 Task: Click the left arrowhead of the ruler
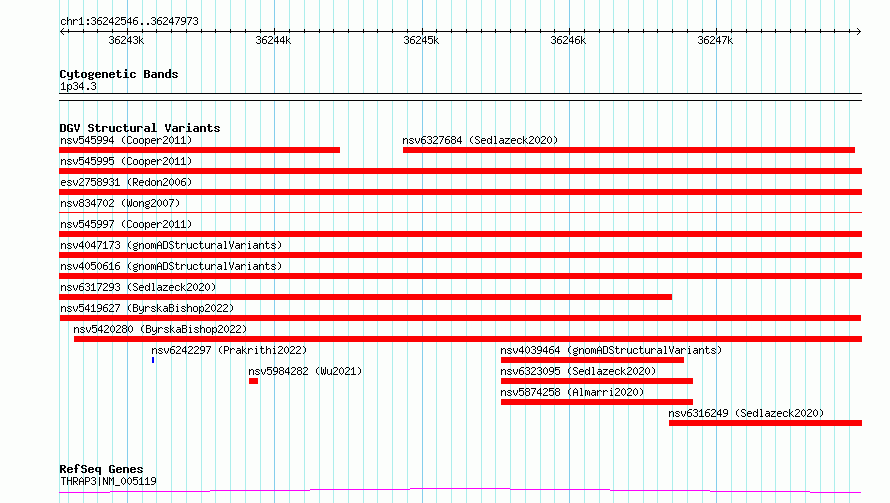62,31
